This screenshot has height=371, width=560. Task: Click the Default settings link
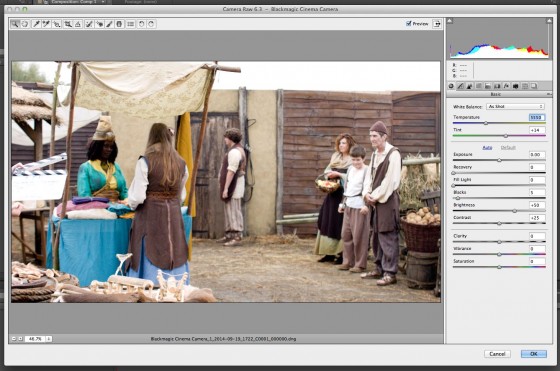[x=508, y=147]
